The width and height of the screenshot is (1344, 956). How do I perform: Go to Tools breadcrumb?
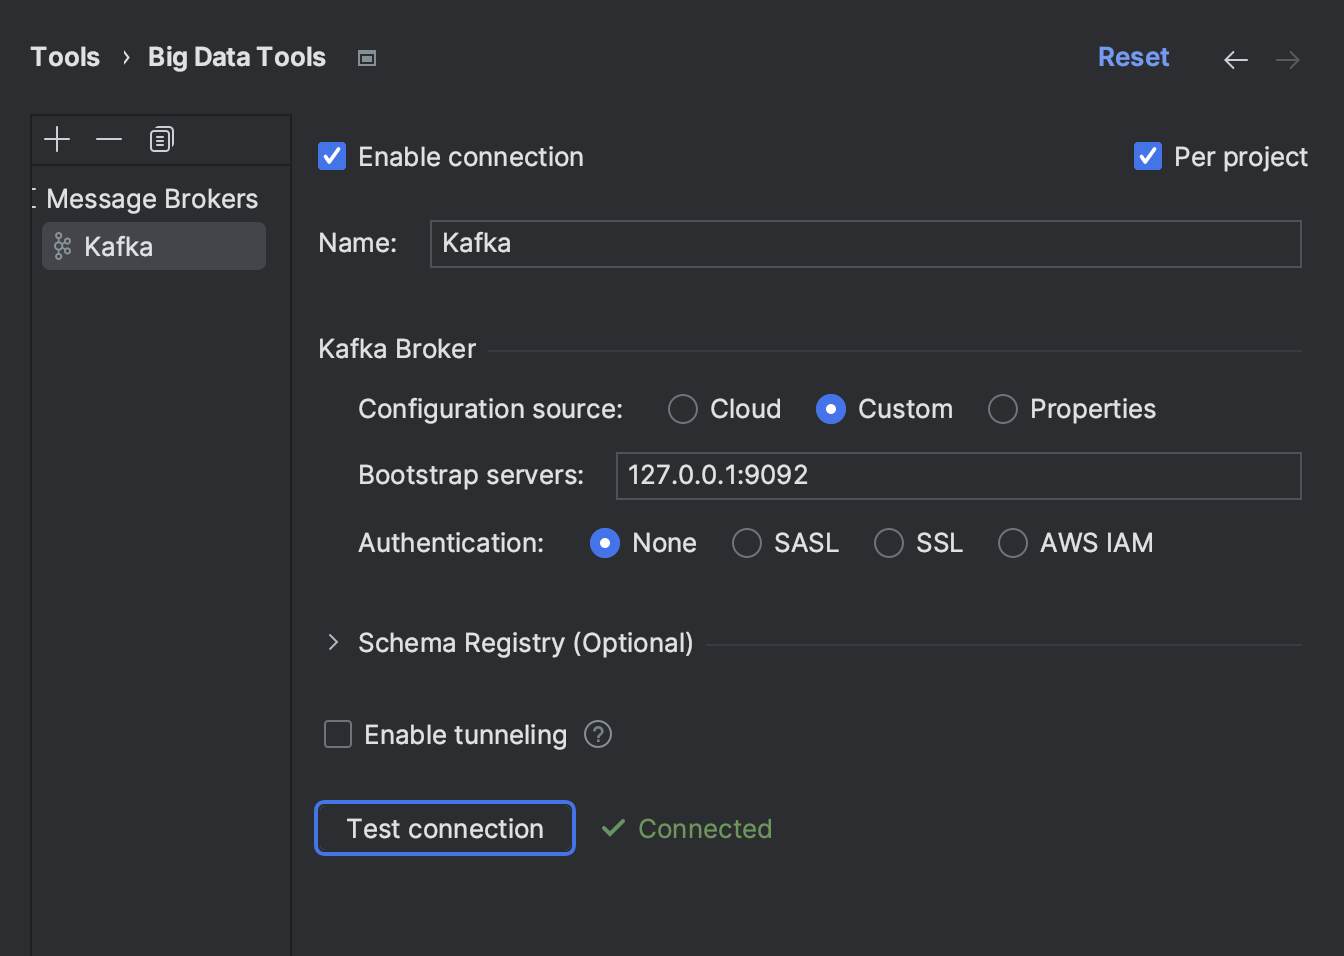65,57
